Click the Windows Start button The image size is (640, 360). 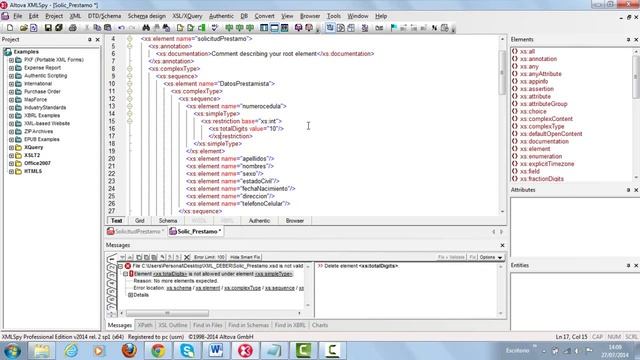(x=12, y=351)
